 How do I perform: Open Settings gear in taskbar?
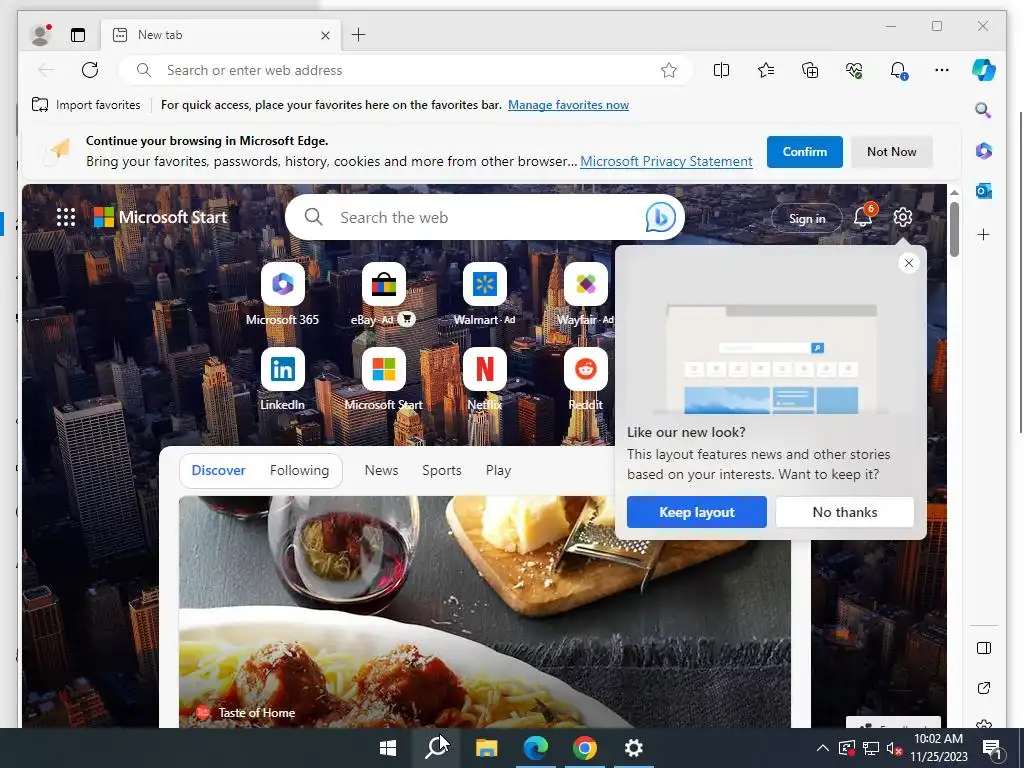pos(633,748)
